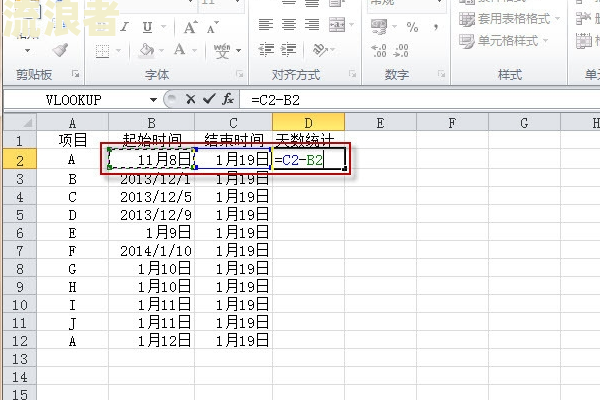Cancel formula entry with X icon
The image size is (600, 400).
tap(190, 100)
